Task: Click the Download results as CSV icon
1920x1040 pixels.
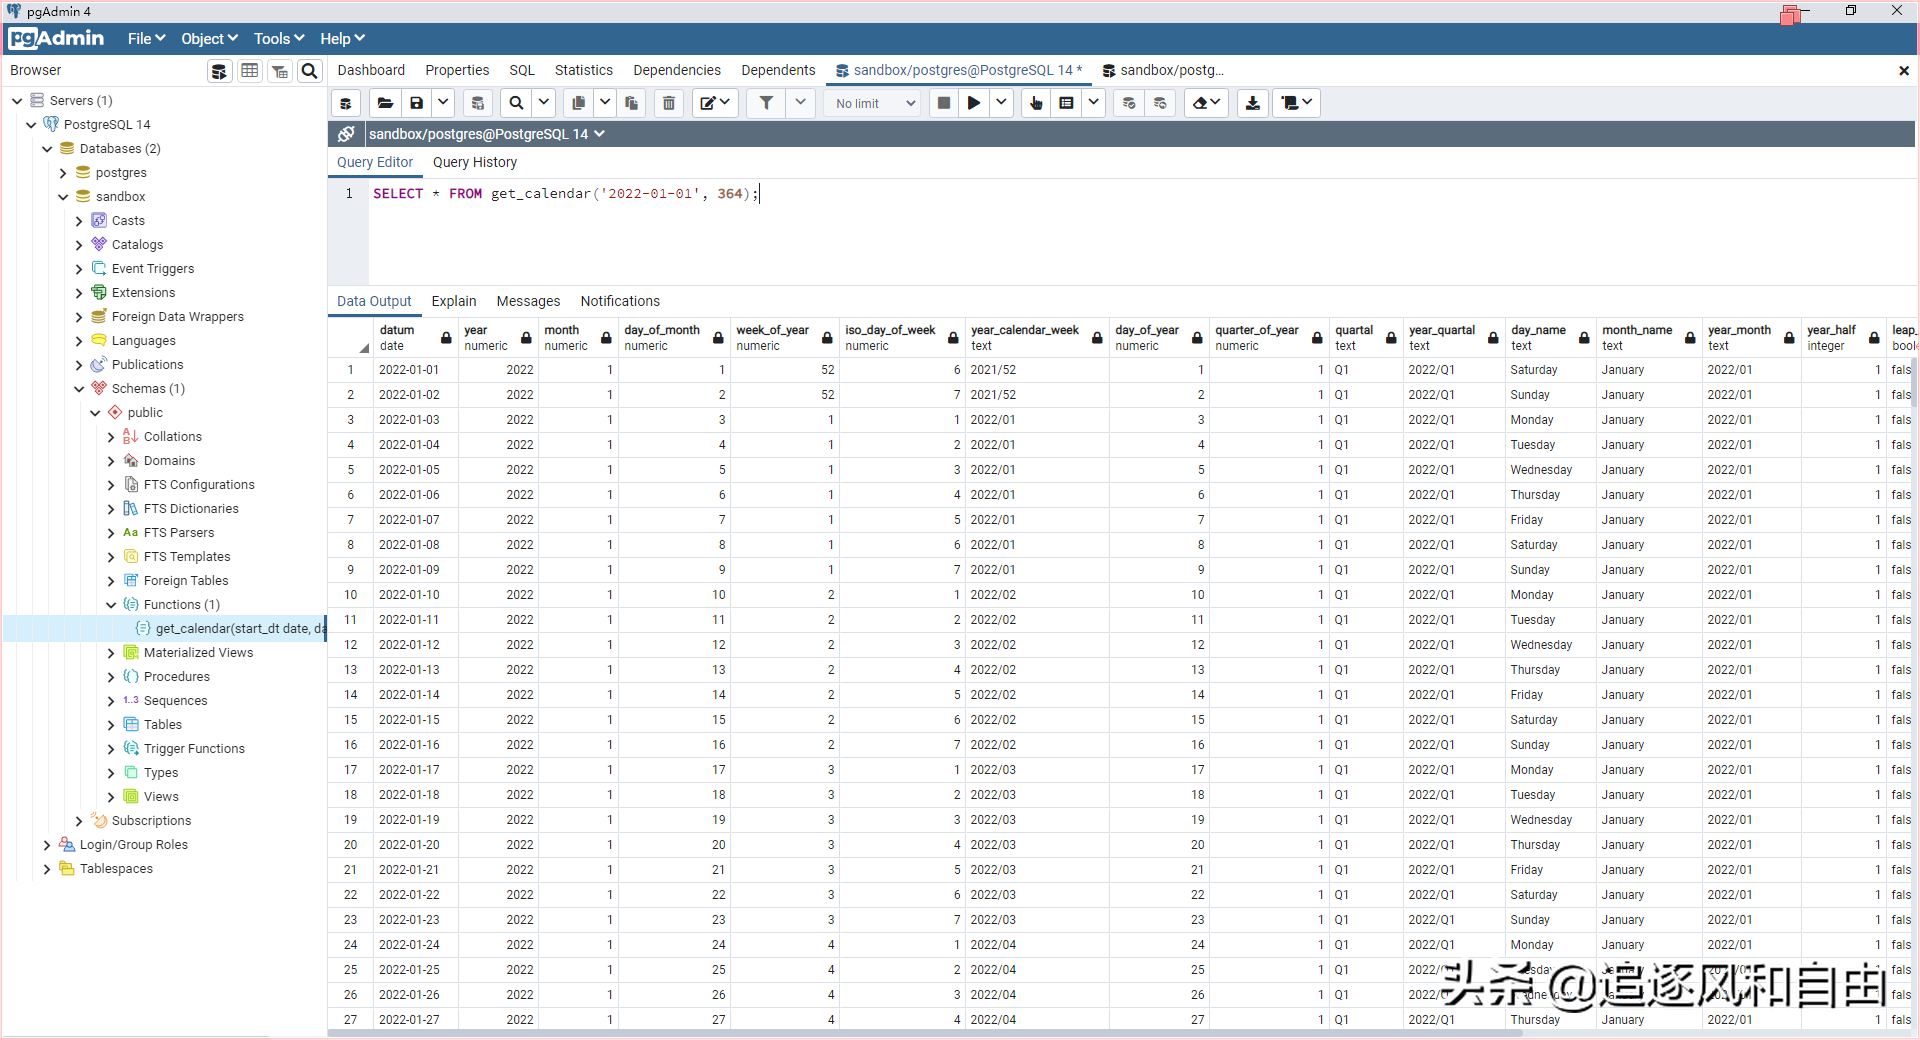Action: pyautogui.click(x=1252, y=103)
